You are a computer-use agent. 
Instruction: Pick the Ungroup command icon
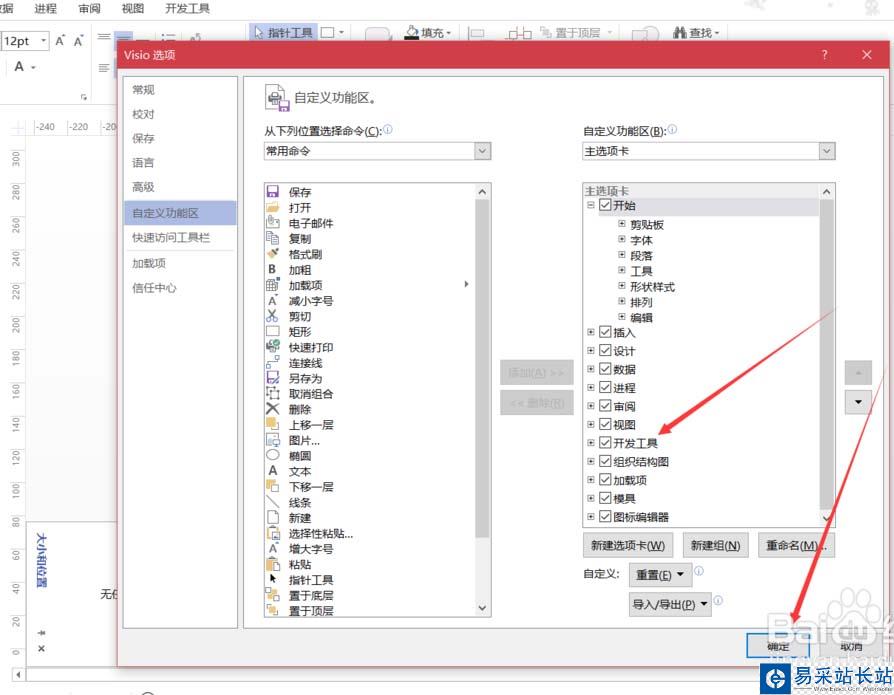273,393
